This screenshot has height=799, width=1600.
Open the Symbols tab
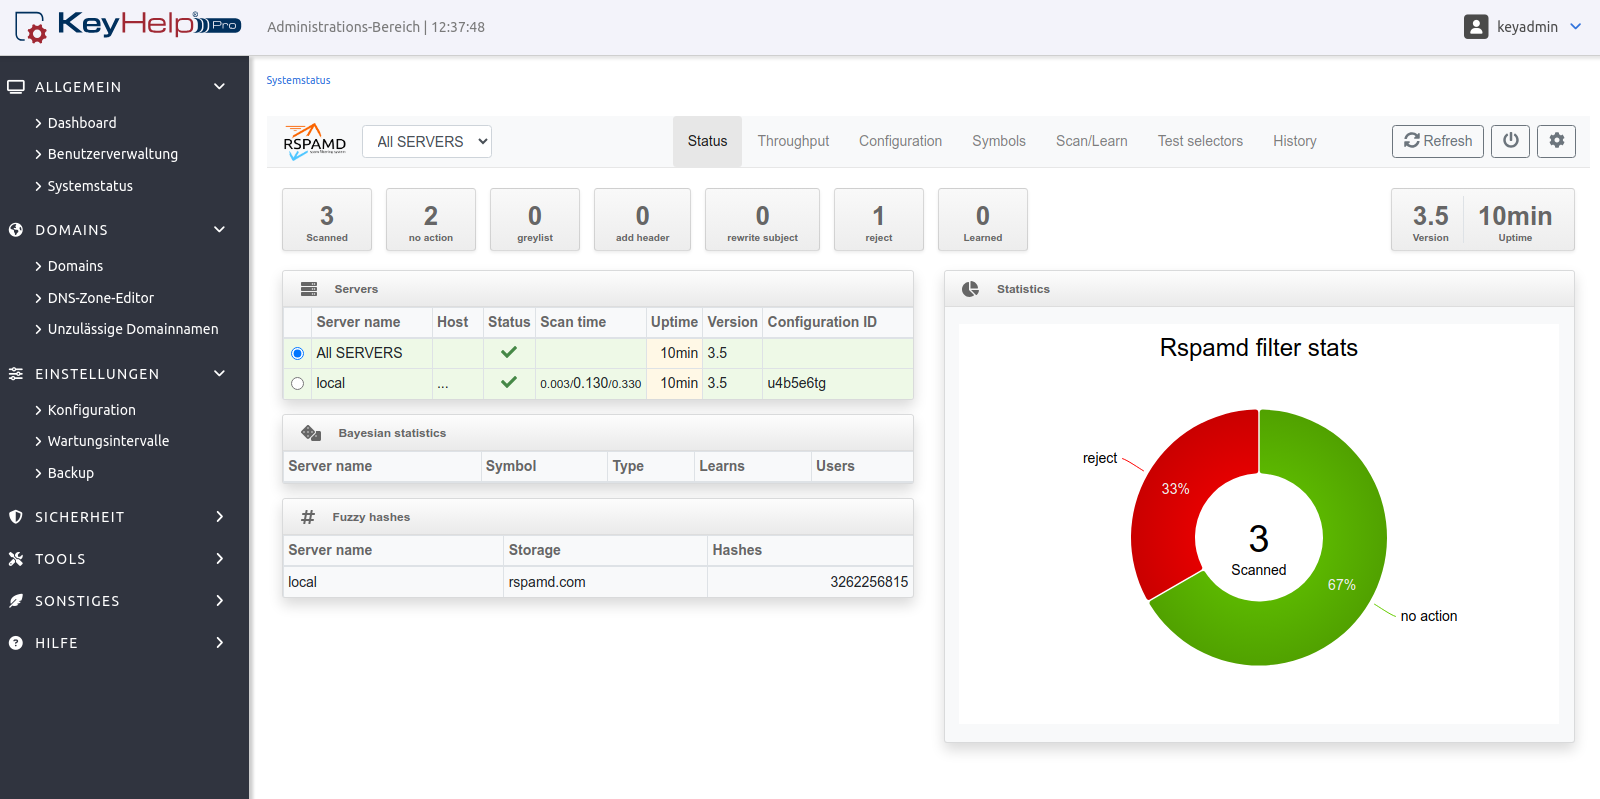pyautogui.click(x=998, y=141)
